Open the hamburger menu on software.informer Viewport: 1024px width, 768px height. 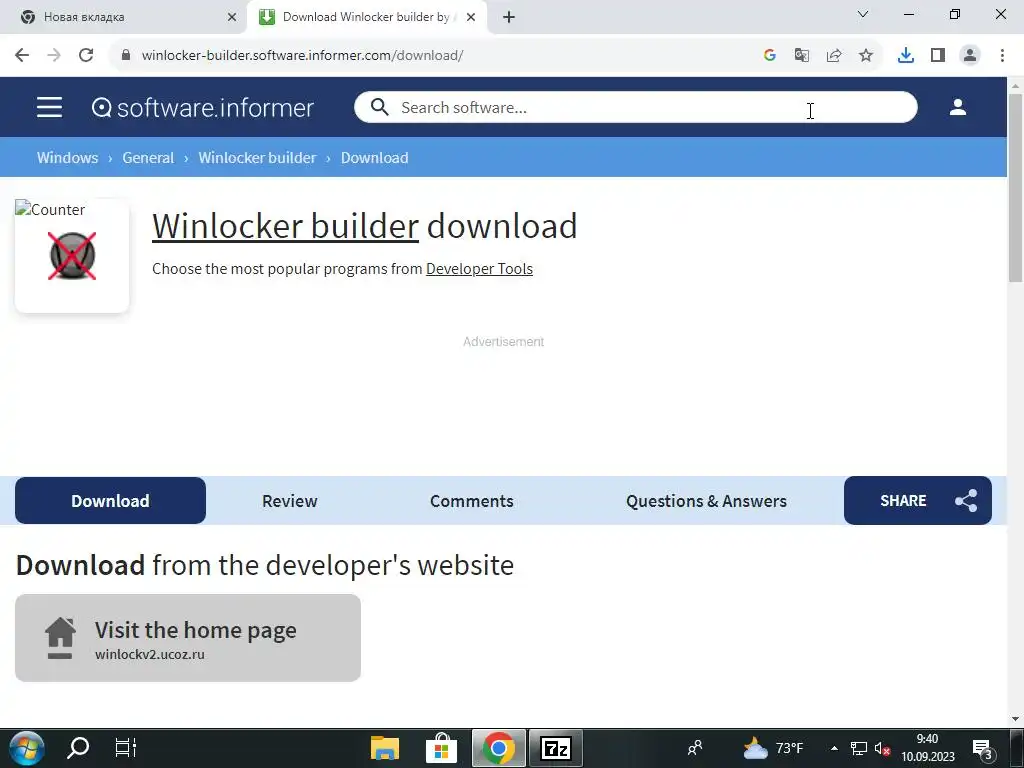pos(50,107)
